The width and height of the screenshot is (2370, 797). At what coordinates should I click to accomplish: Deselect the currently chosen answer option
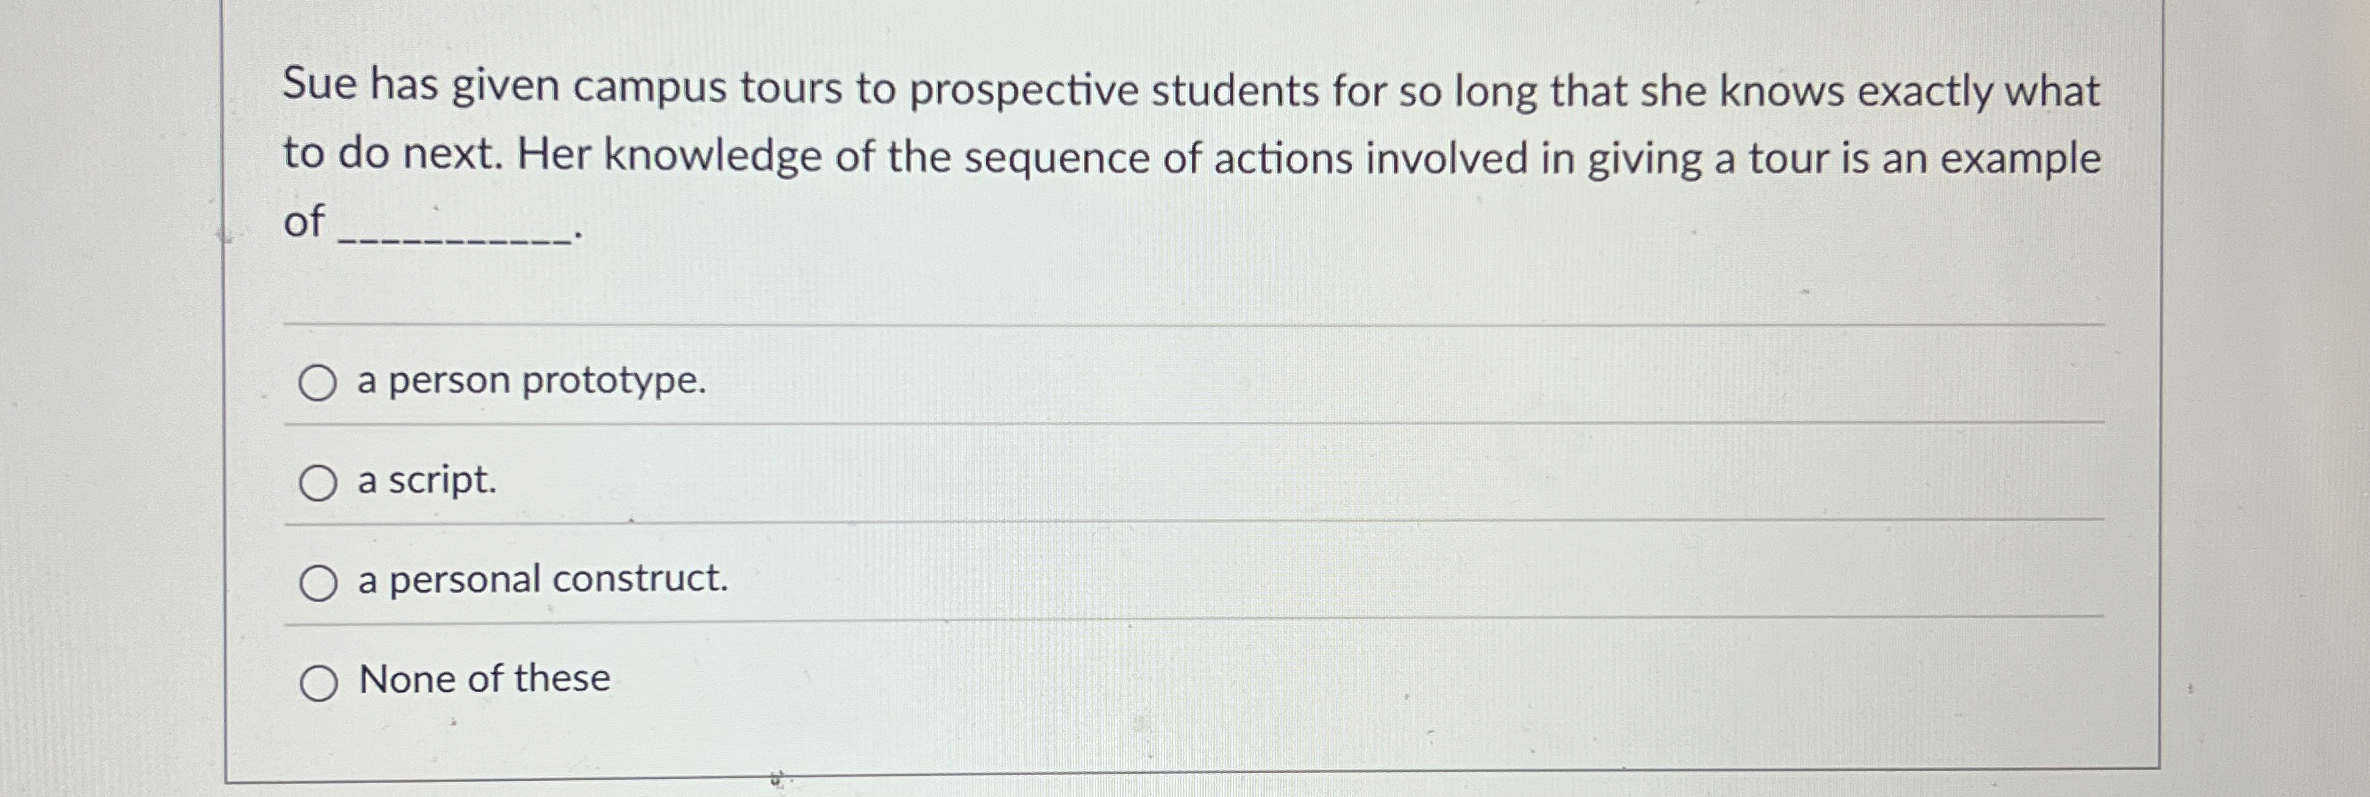pyautogui.click(x=319, y=483)
